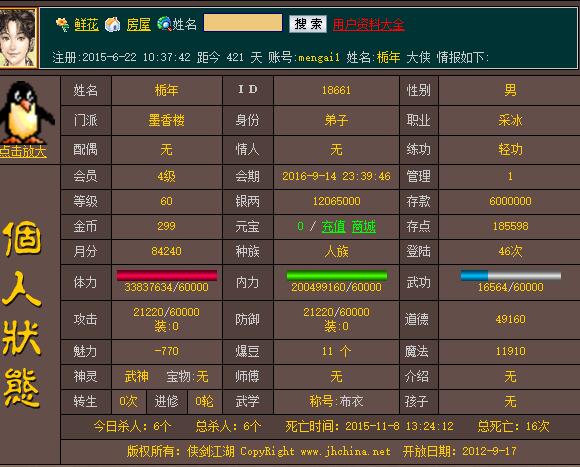Select the 职业 value 采冰

510,120
